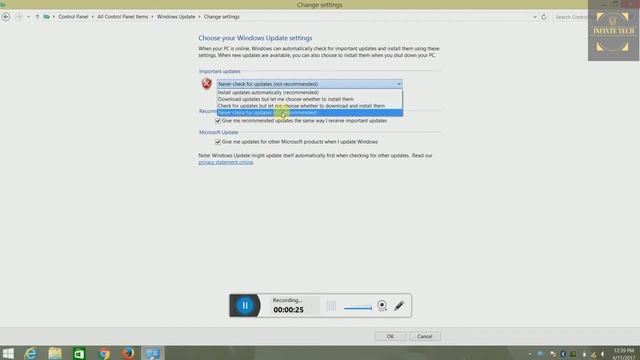The image size is (640, 360).
Task: Launch Google Chrome from taskbar
Action: (x=104, y=353)
